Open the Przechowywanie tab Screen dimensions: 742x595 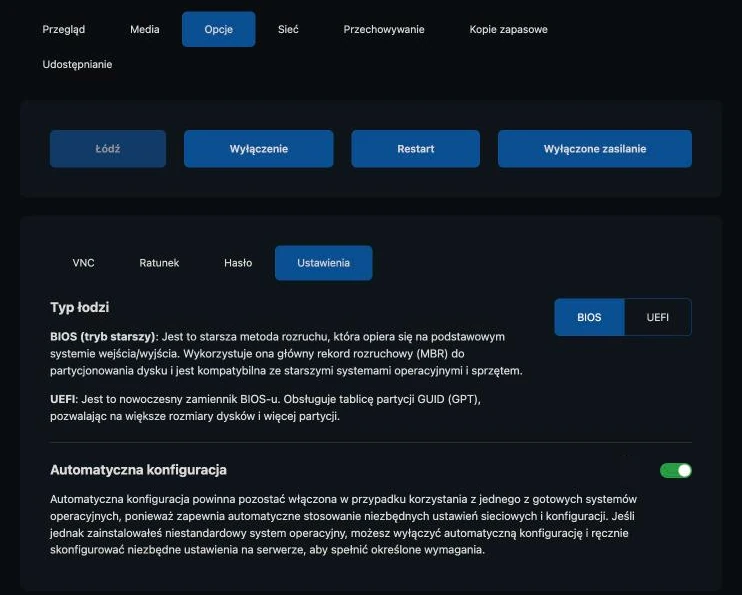tap(384, 29)
